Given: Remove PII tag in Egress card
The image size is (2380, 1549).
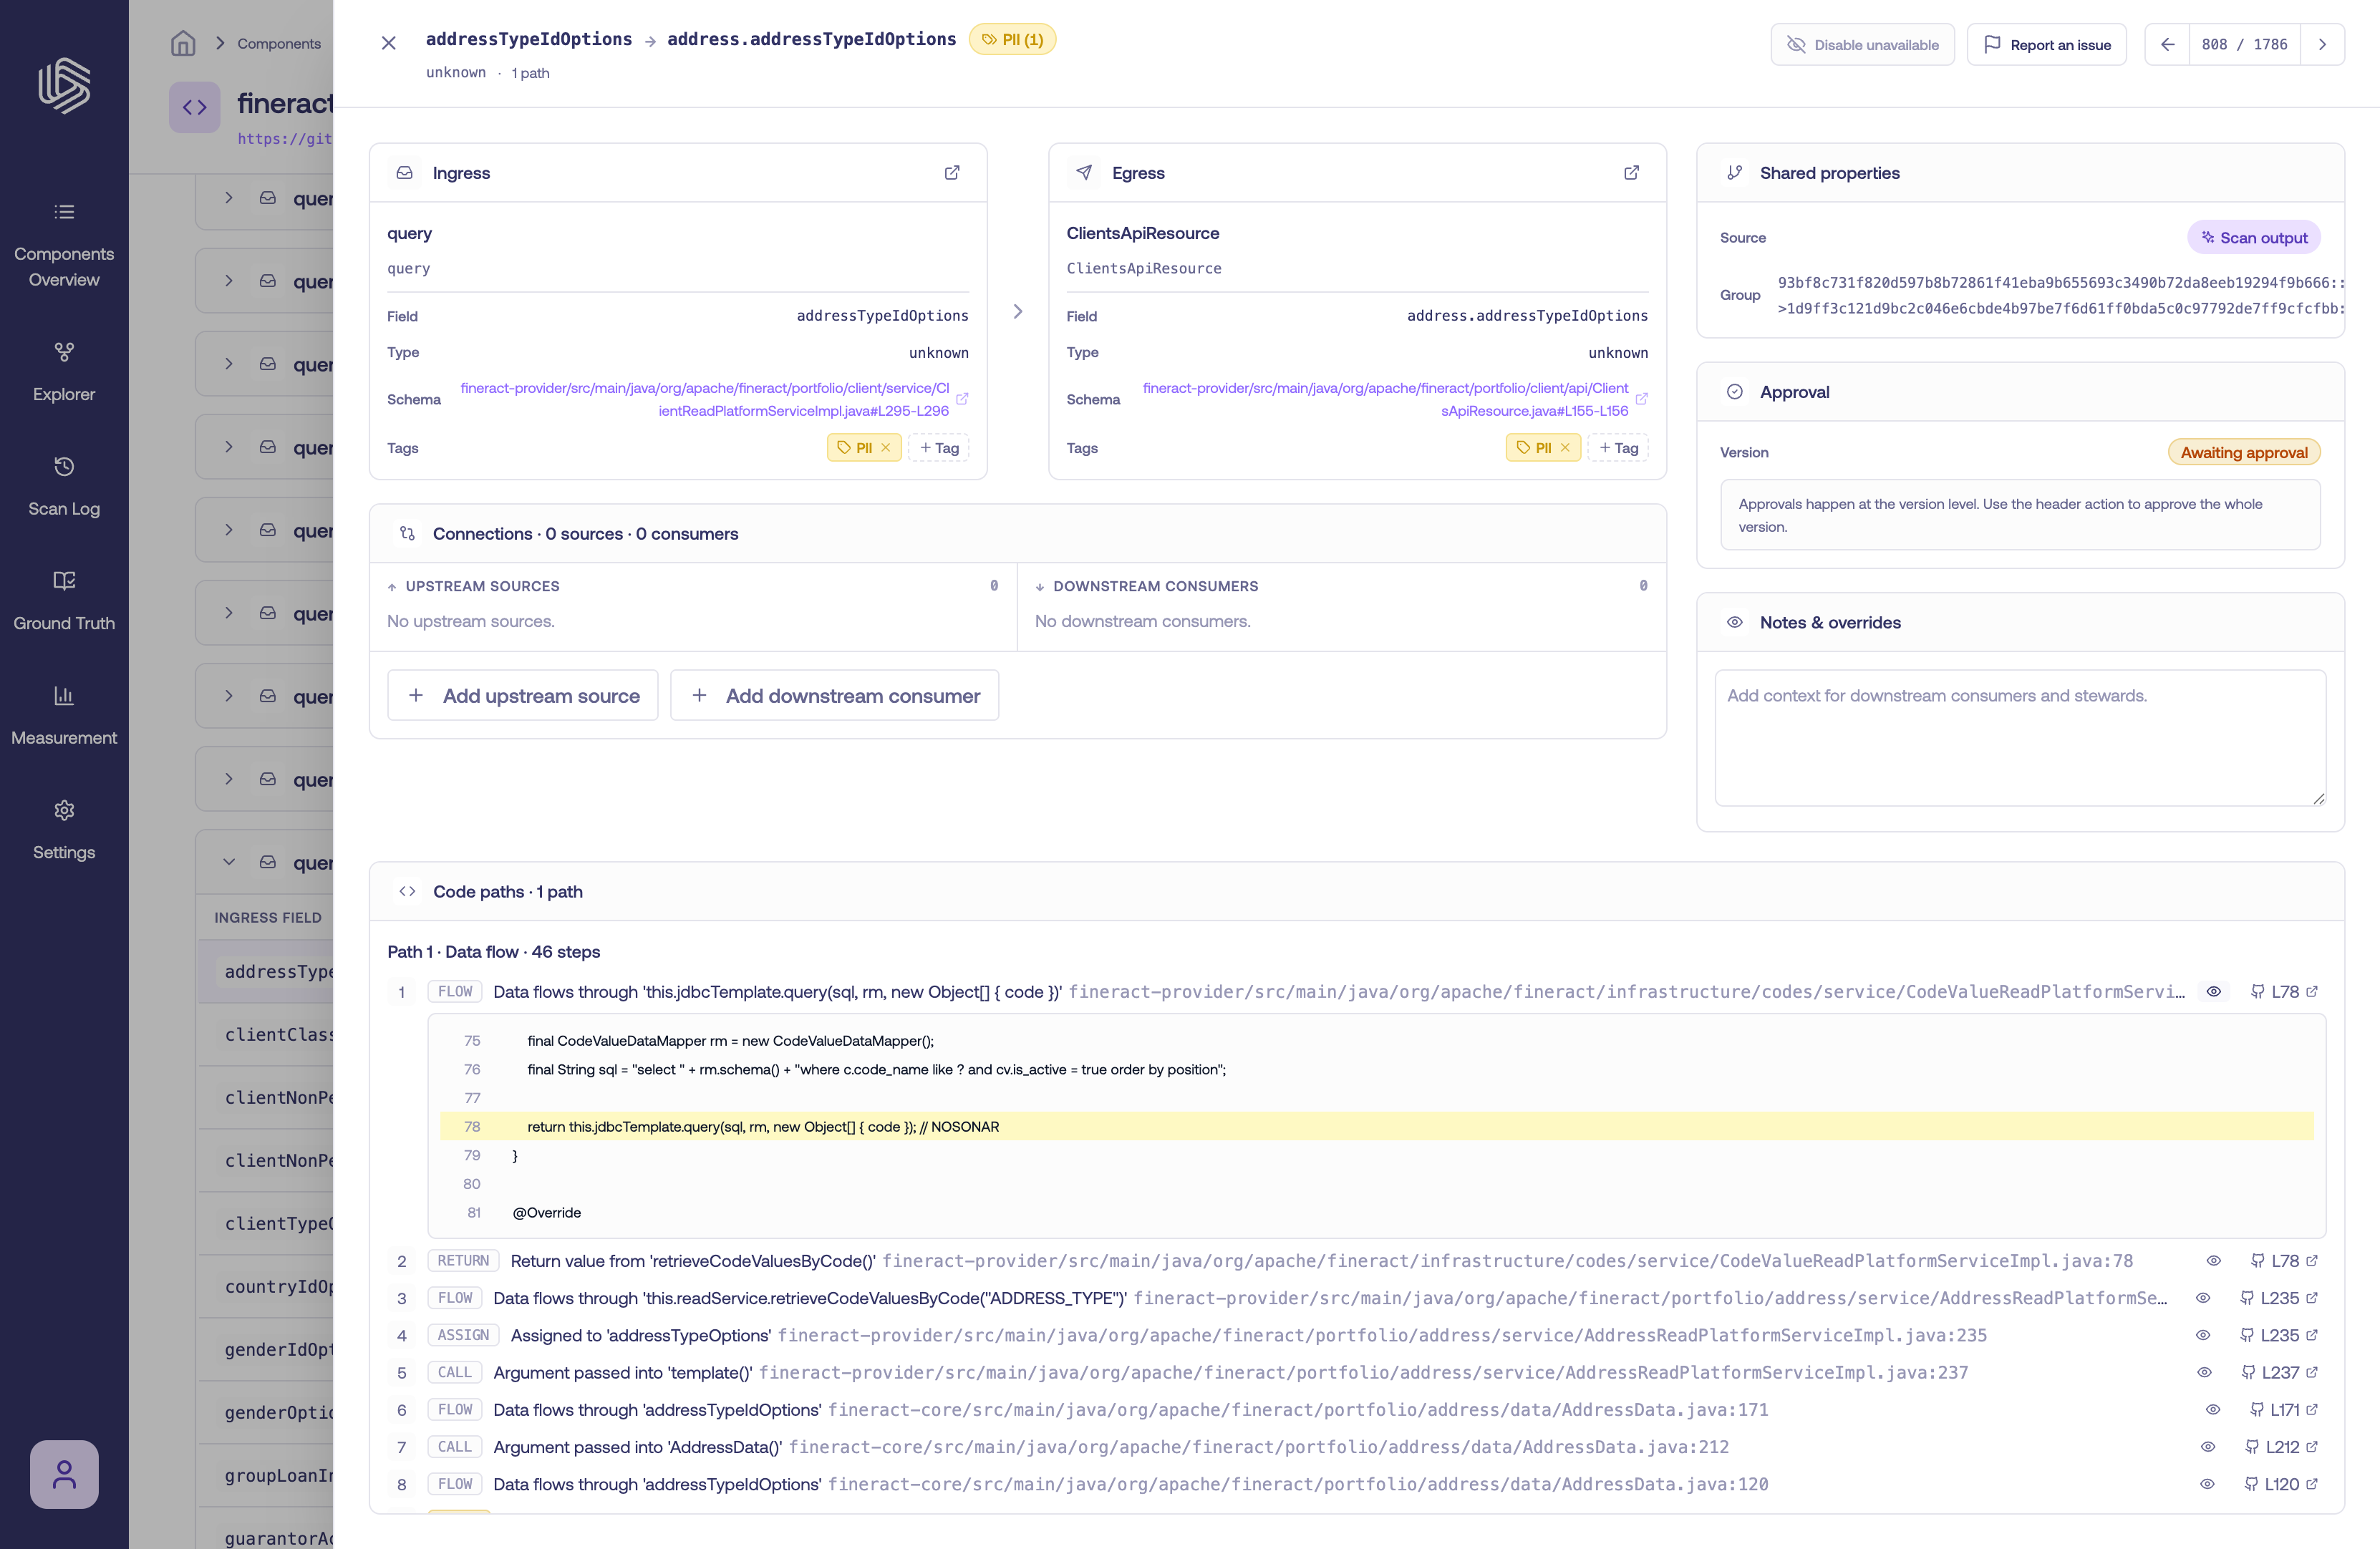Looking at the screenshot, I should [x=1565, y=448].
